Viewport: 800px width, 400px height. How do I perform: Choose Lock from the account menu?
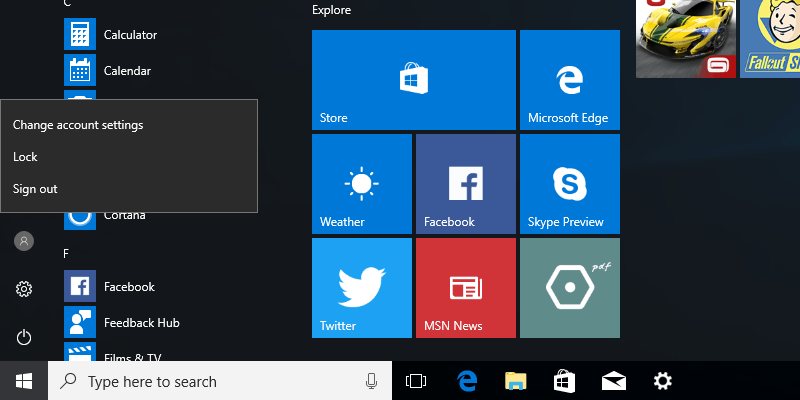[x=26, y=157]
